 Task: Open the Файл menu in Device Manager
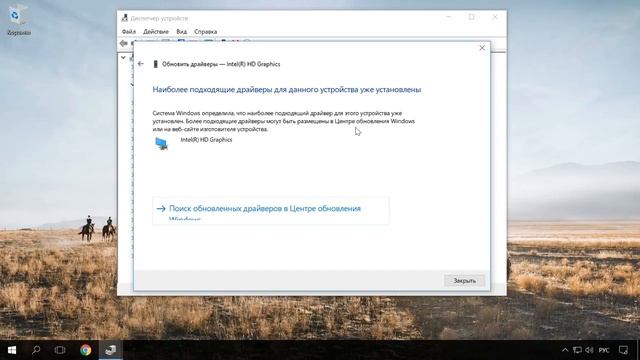pyautogui.click(x=129, y=31)
